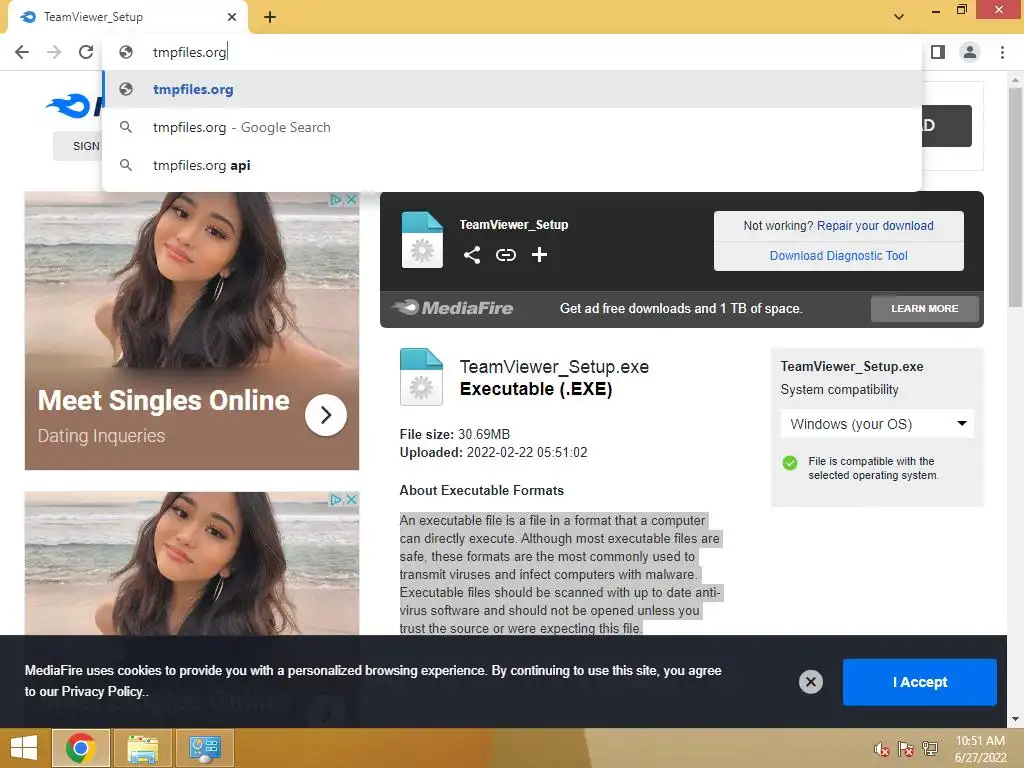Click the scrollbar down arrow

(1015, 719)
